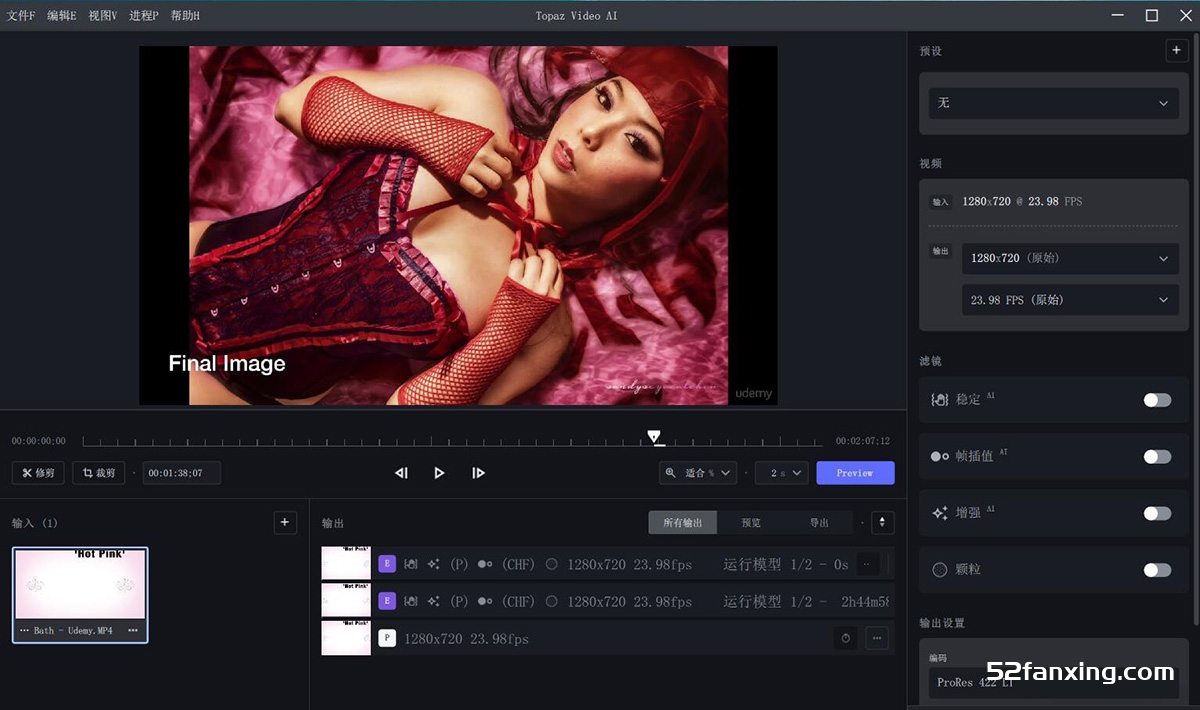Click E badge on the 0s output row
1200x710 pixels.
[387, 564]
